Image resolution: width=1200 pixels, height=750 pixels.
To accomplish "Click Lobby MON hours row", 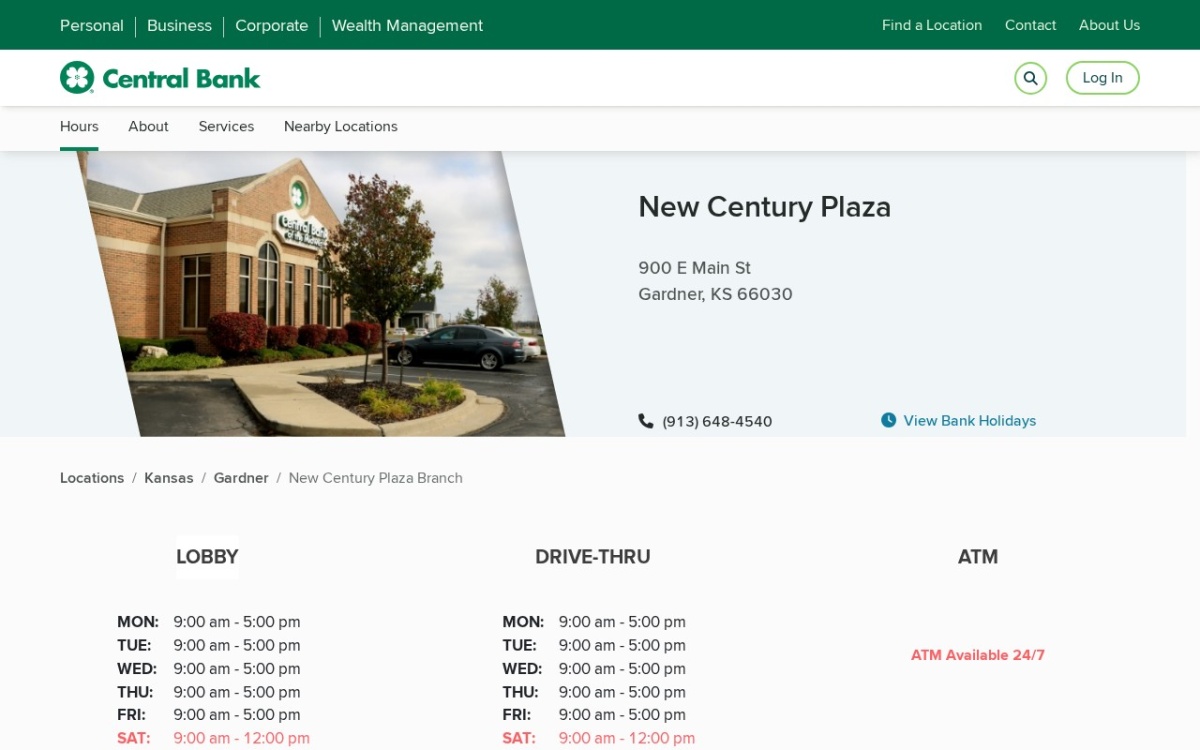I will pos(208,622).
